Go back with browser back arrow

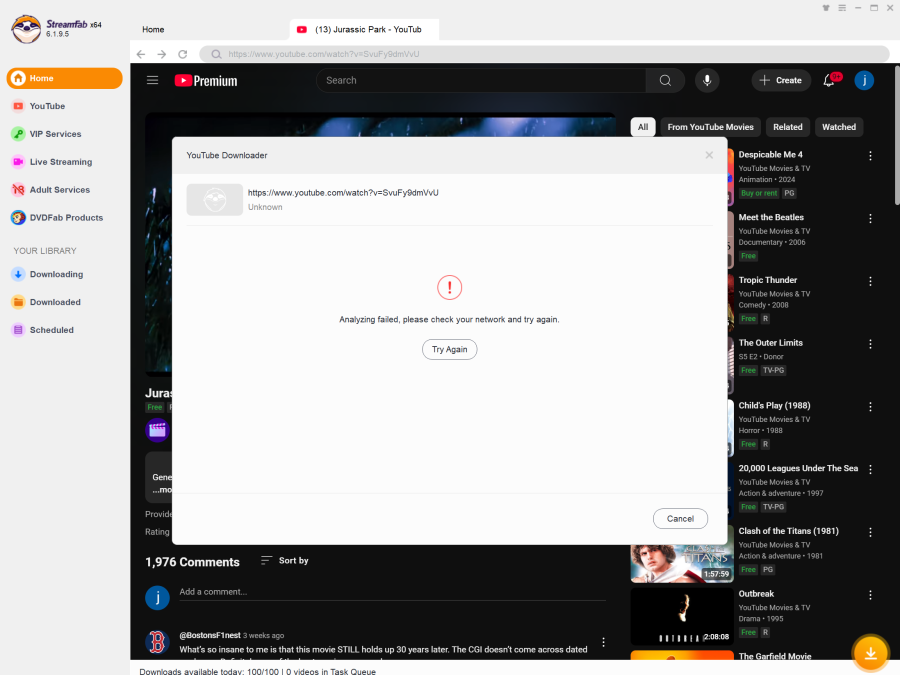(141, 54)
